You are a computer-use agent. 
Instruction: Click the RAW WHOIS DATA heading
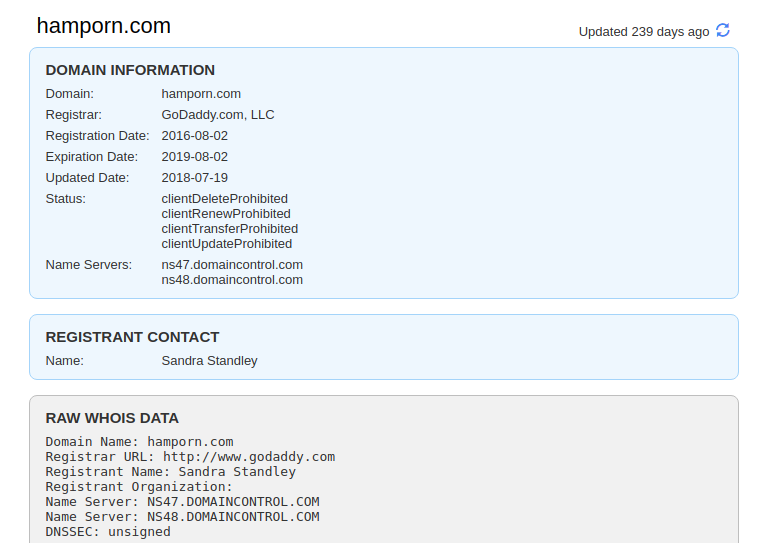(x=112, y=418)
